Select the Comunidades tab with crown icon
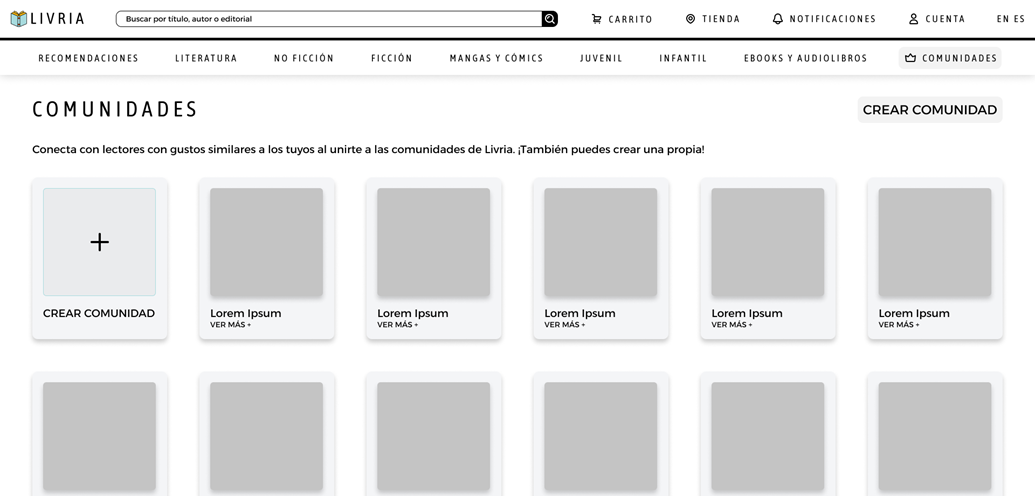 (x=950, y=58)
